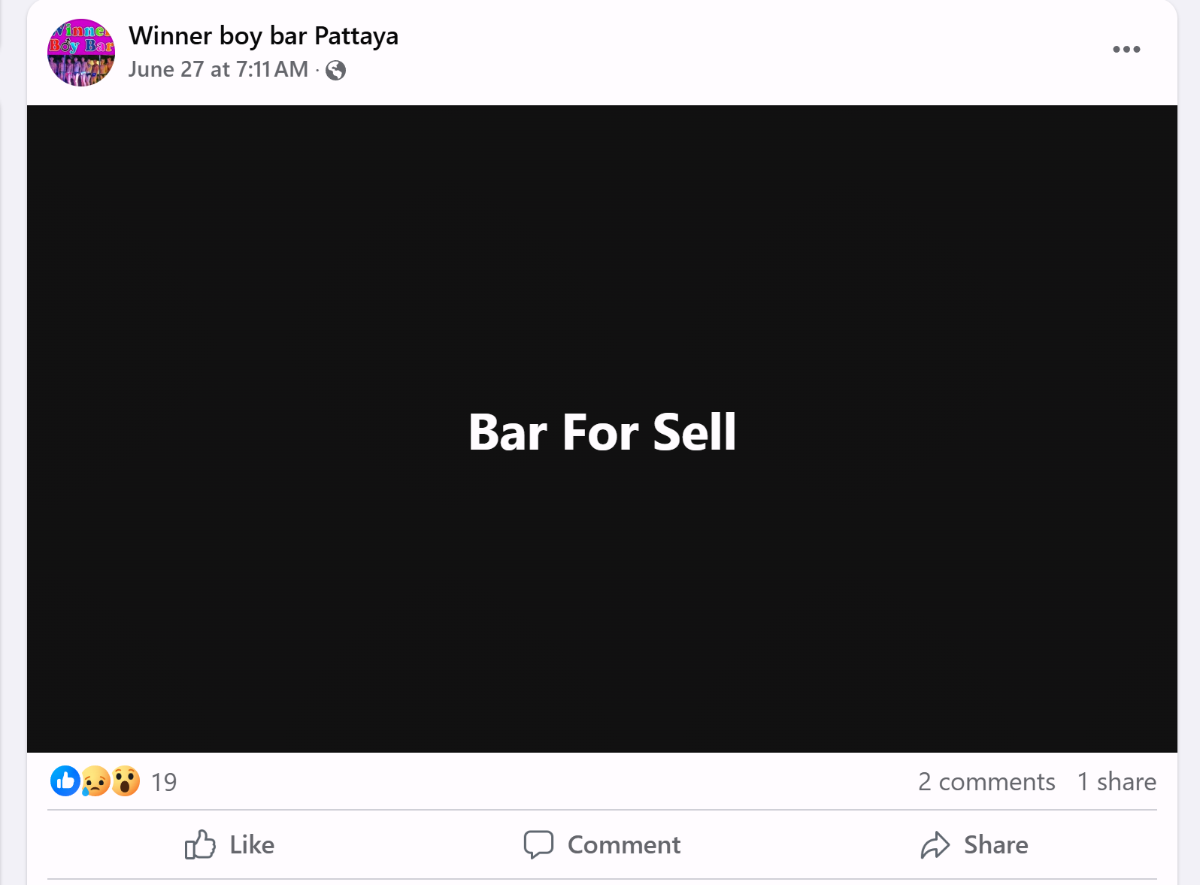
Task: Open the June 27 at 7:11 AM timestamp
Action: tap(218, 70)
